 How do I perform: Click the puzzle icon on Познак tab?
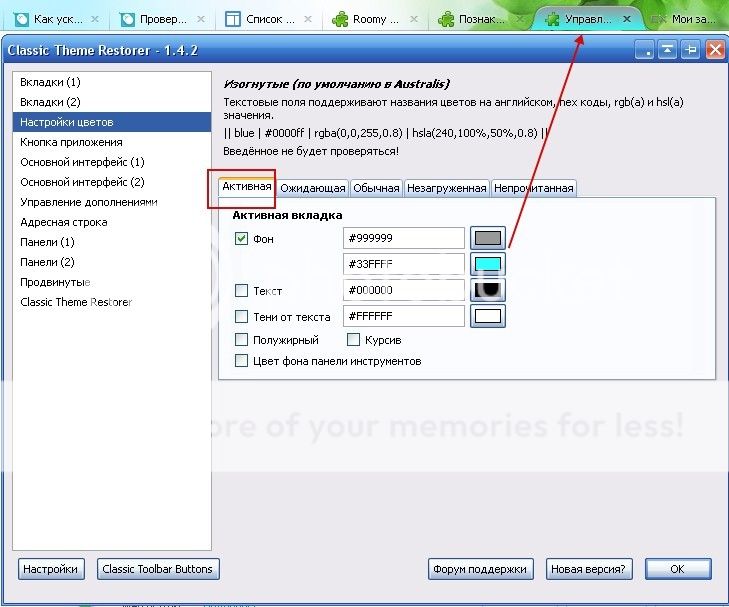click(446, 19)
